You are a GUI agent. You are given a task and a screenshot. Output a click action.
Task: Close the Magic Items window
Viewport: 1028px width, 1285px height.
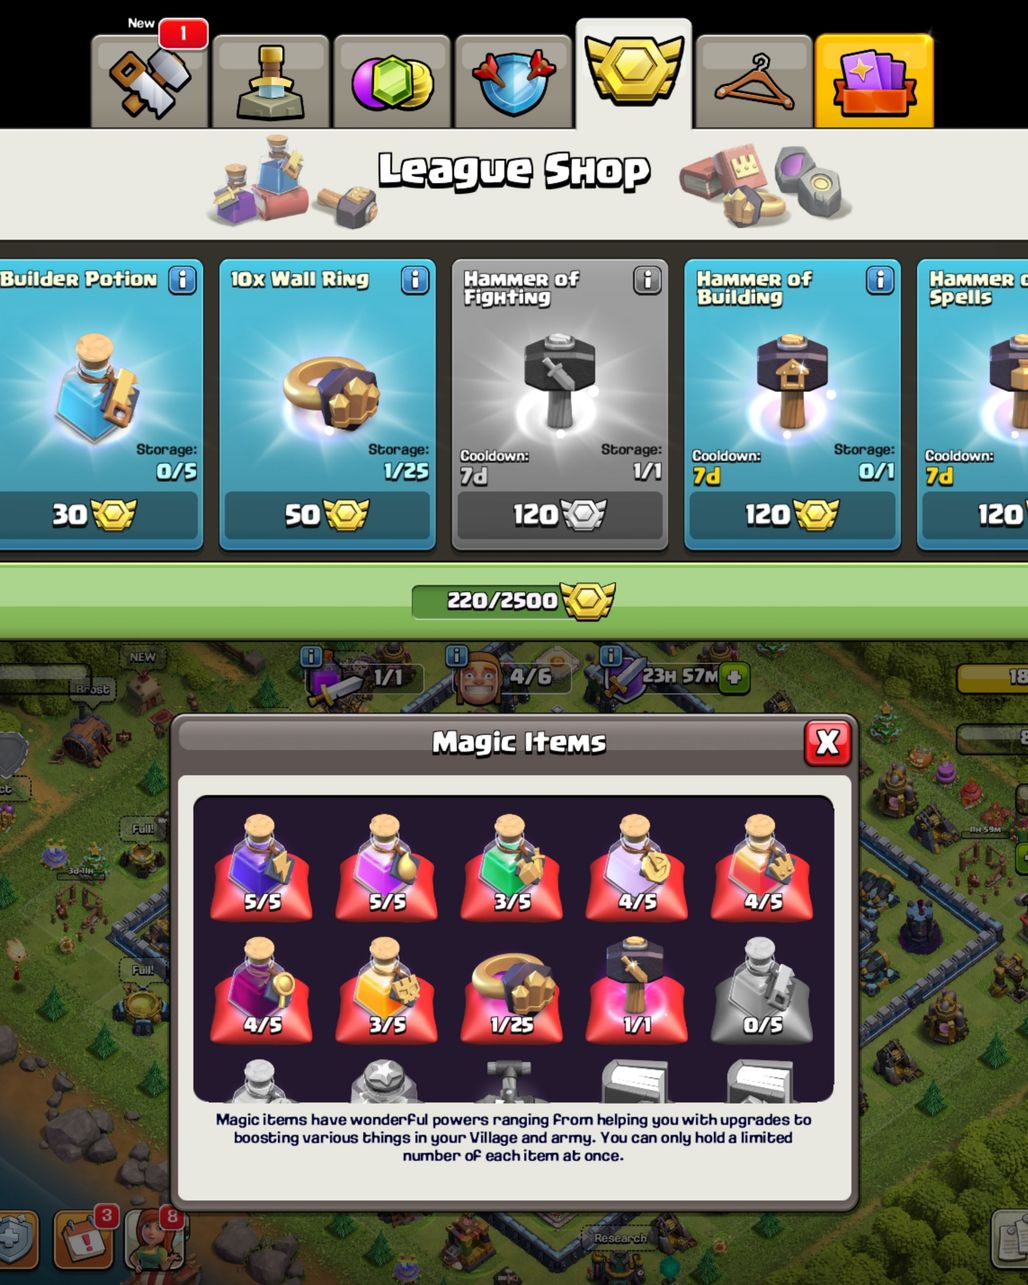827,742
